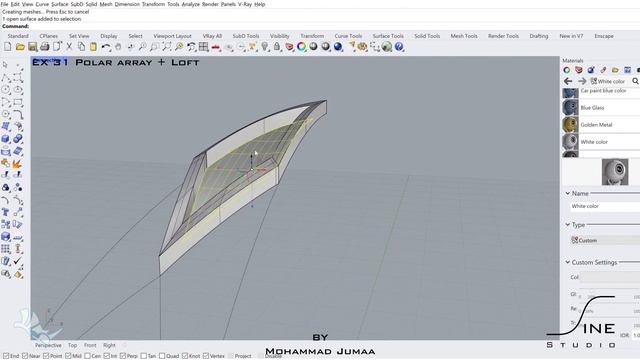Open Help with question mark icon
Image resolution: width=640 pixels, height=360 pixels.
399,47
